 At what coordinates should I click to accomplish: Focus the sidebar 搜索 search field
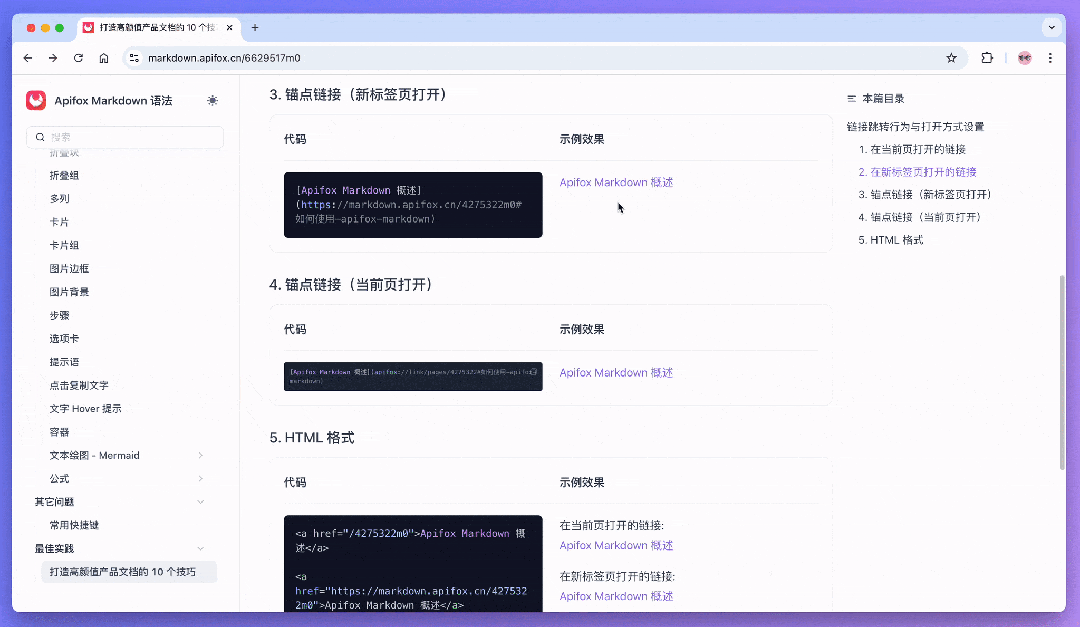[x=125, y=137]
